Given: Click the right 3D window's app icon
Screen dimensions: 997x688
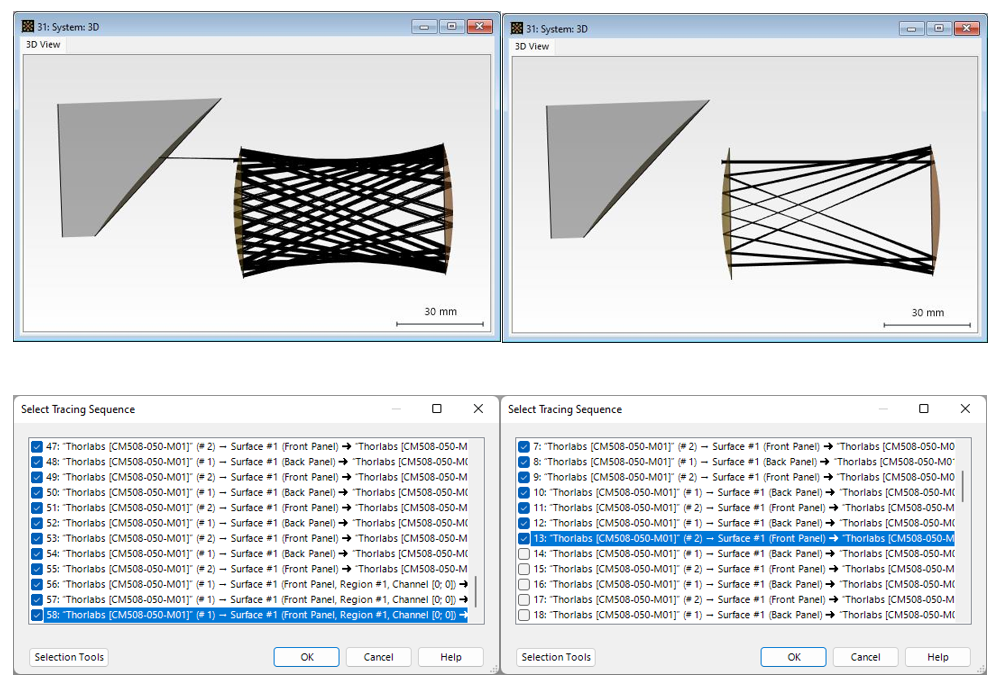Looking at the screenshot, I should click(x=516, y=28).
